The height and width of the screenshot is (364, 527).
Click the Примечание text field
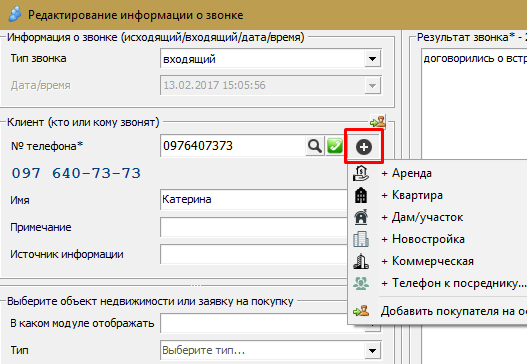(254, 227)
